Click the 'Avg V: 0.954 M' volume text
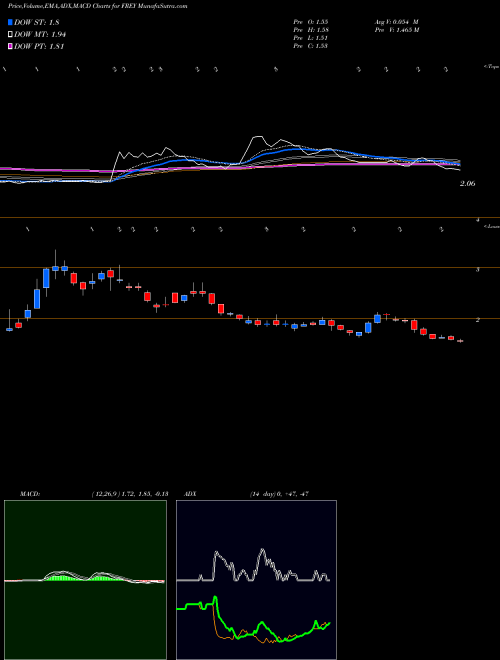The height and width of the screenshot is (660, 500). tap(396, 21)
